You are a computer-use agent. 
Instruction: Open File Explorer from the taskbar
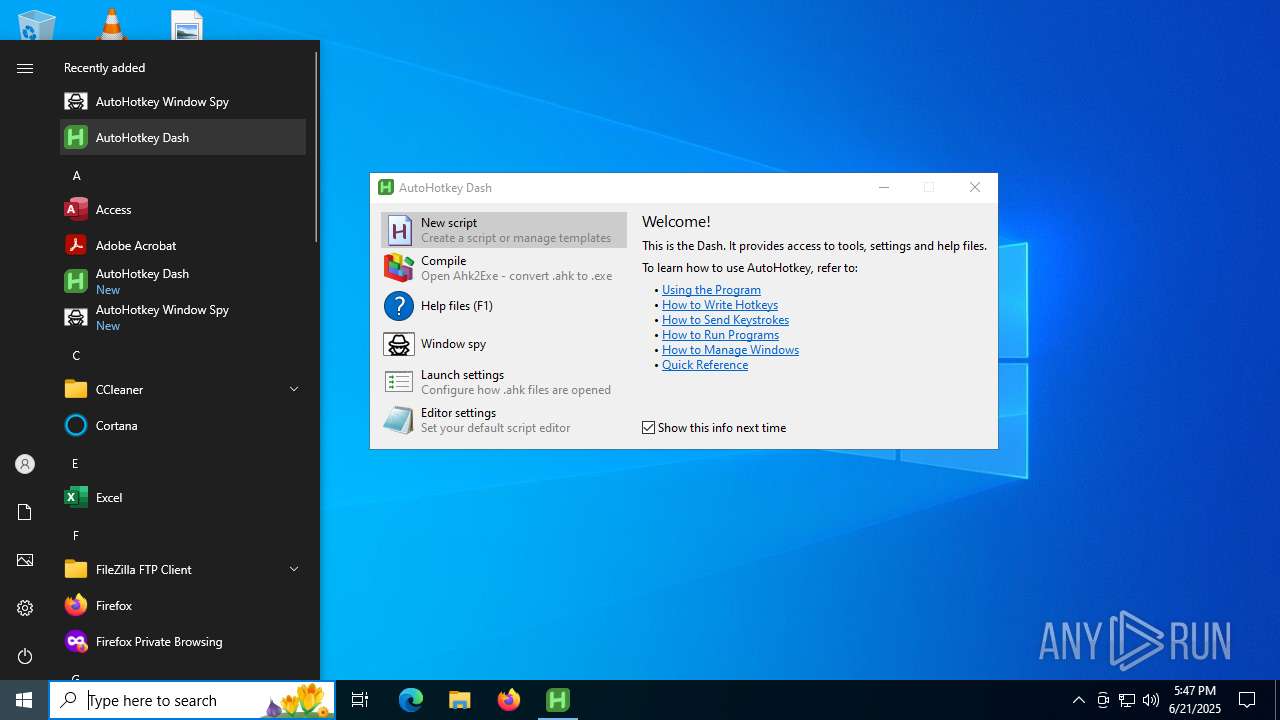pyautogui.click(x=460, y=700)
